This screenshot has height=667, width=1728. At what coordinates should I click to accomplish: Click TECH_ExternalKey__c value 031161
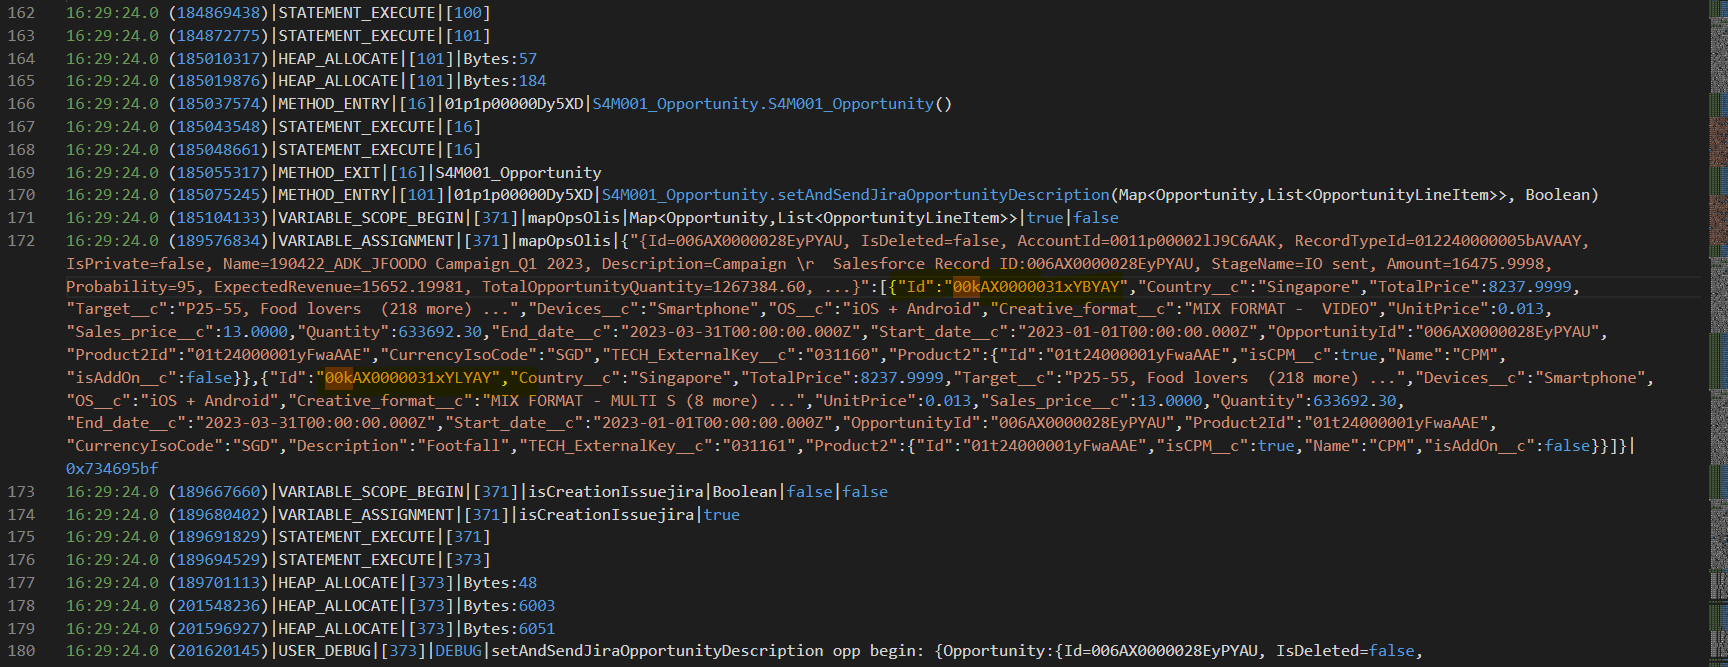tap(760, 446)
